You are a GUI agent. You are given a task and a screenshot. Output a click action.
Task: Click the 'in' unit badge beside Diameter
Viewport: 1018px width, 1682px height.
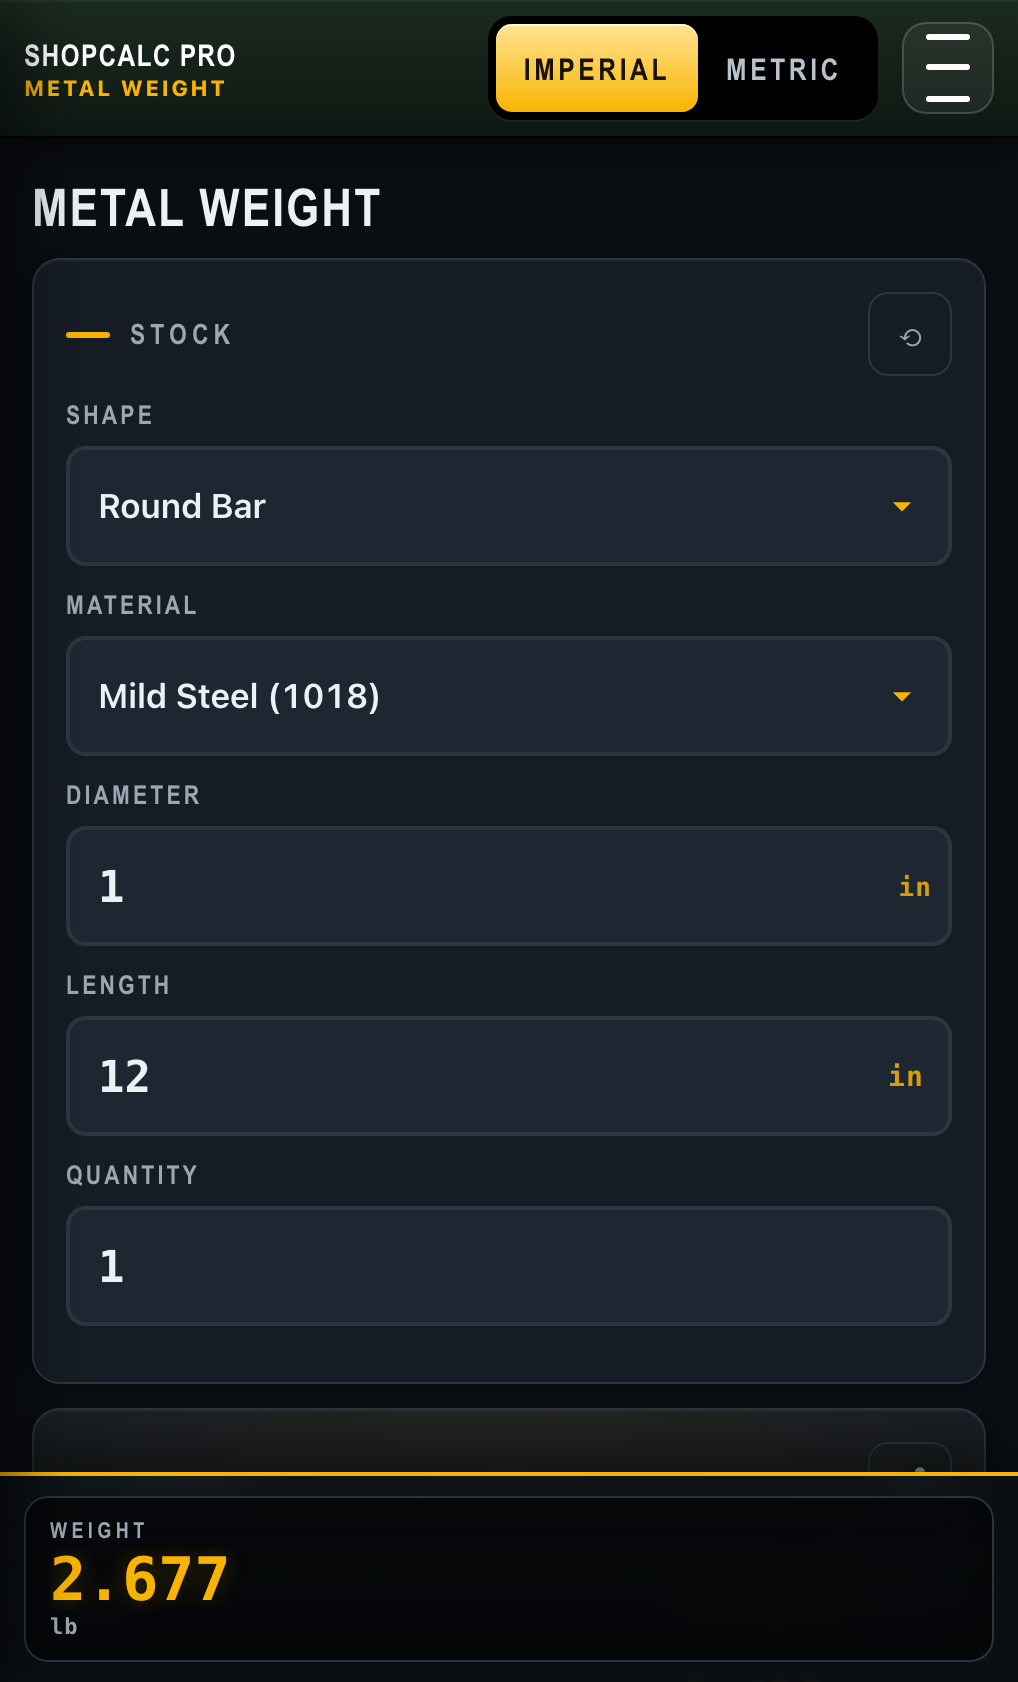tap(914, 886)
